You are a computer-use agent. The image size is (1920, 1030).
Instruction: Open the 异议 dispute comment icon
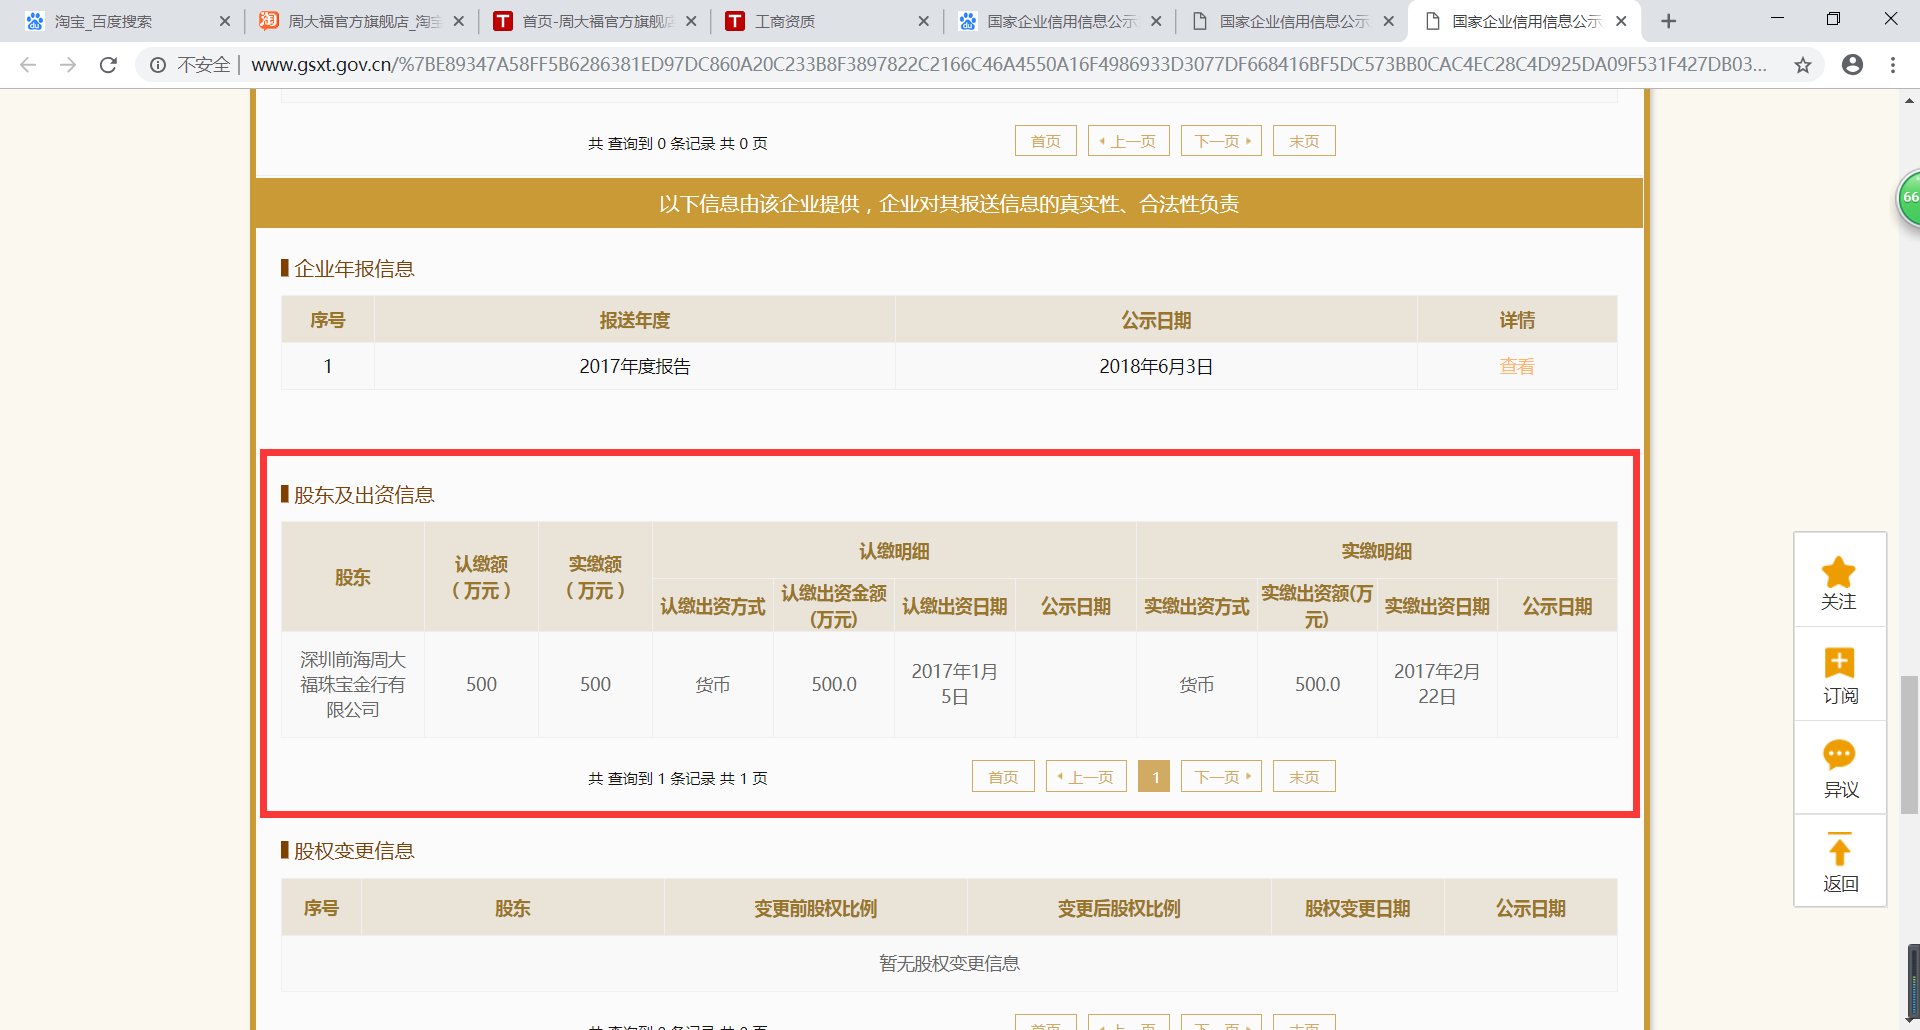pyautogui.click(x=1840, y=755)
